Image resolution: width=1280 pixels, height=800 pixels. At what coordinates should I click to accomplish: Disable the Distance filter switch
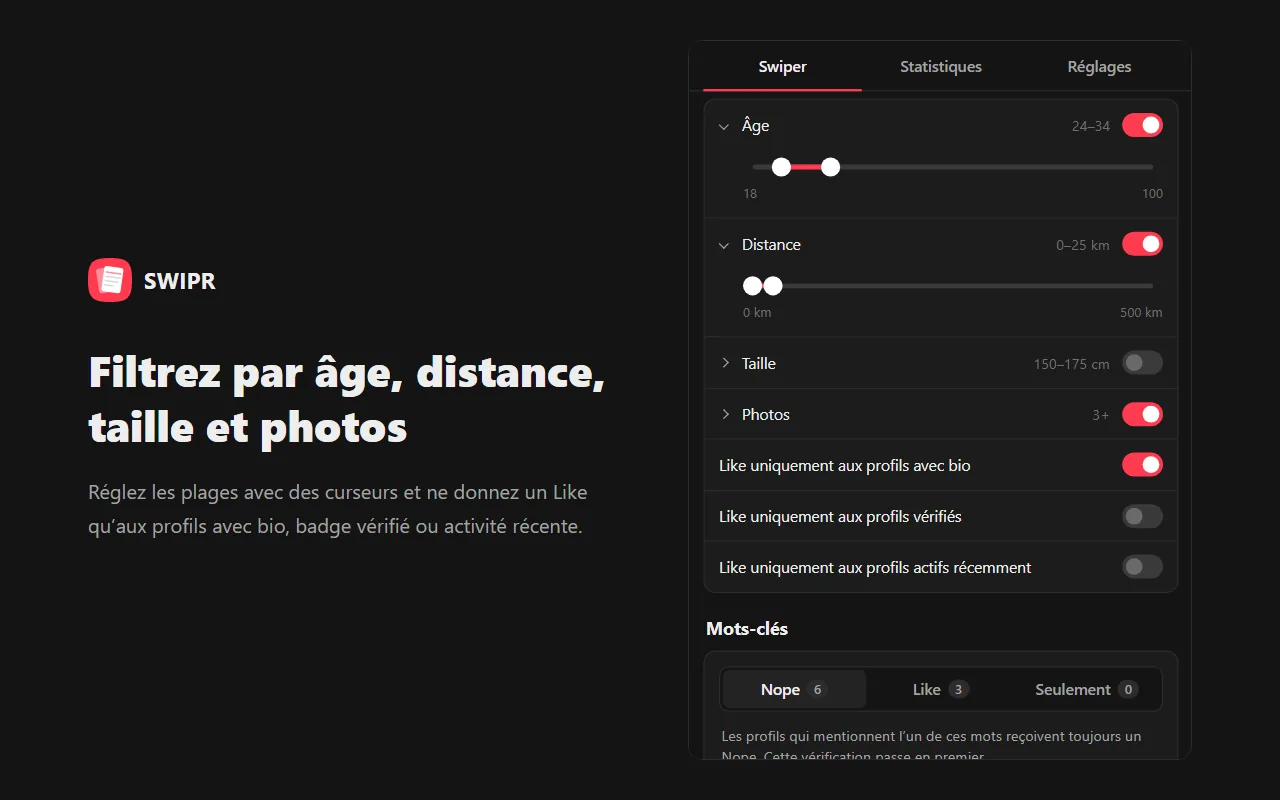(1142, 244)
